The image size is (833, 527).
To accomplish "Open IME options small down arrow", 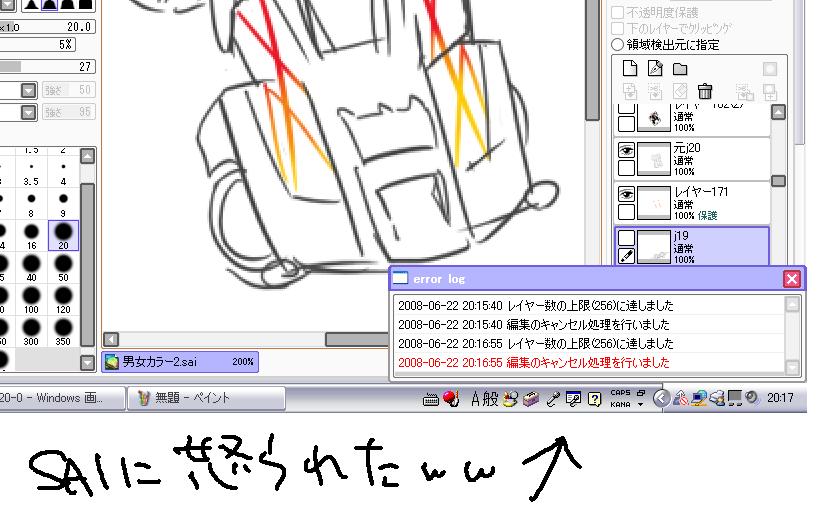I will point(641,405).
